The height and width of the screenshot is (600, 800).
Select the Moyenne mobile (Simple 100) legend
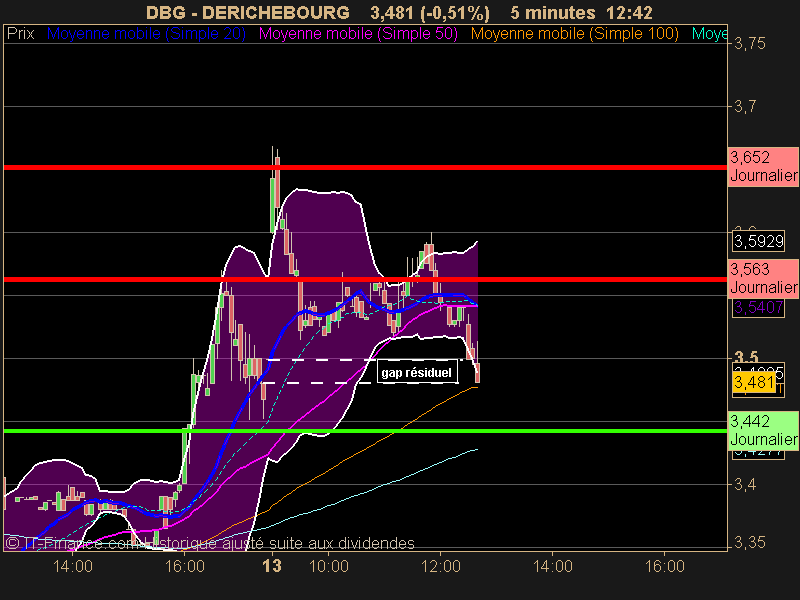point(574,34)
